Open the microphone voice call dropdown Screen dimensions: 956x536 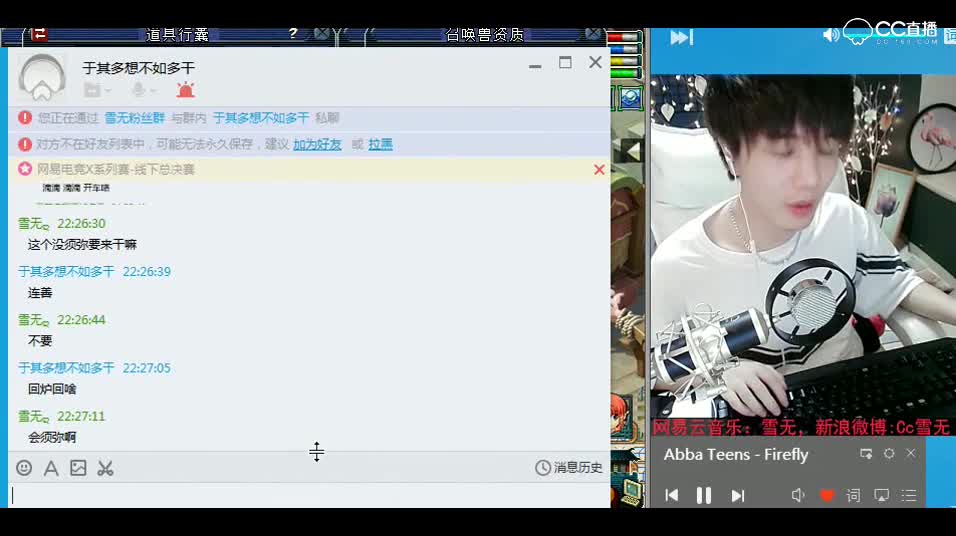click(x=144, y=90)
